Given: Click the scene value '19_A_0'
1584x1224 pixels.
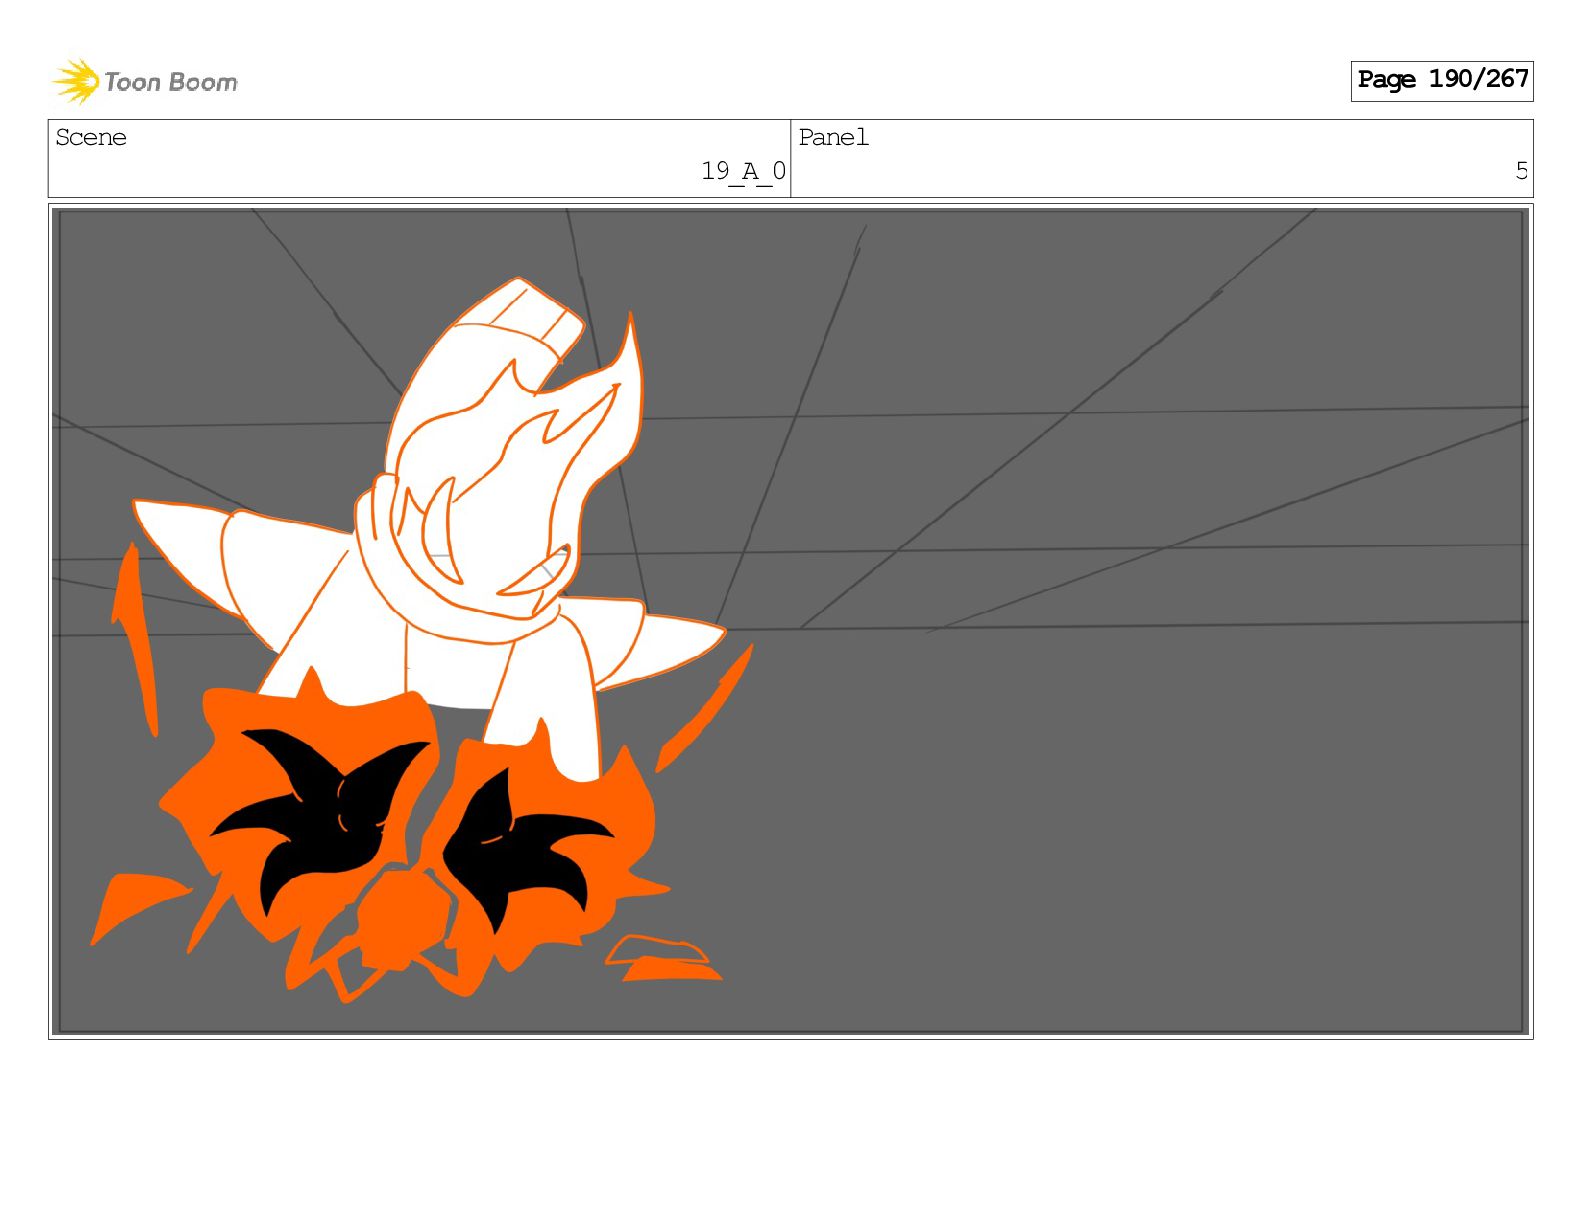Looking at the screenshot, I should tap(743, 172).
